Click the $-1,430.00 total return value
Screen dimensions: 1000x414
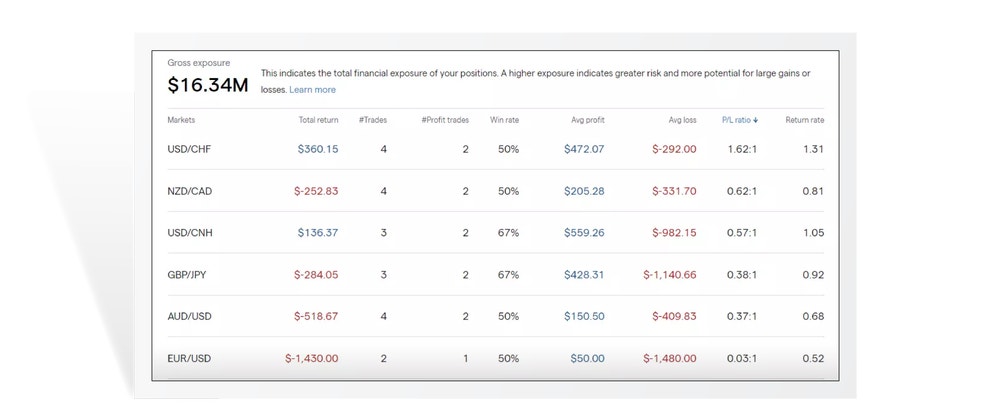[x=311, y=358]
